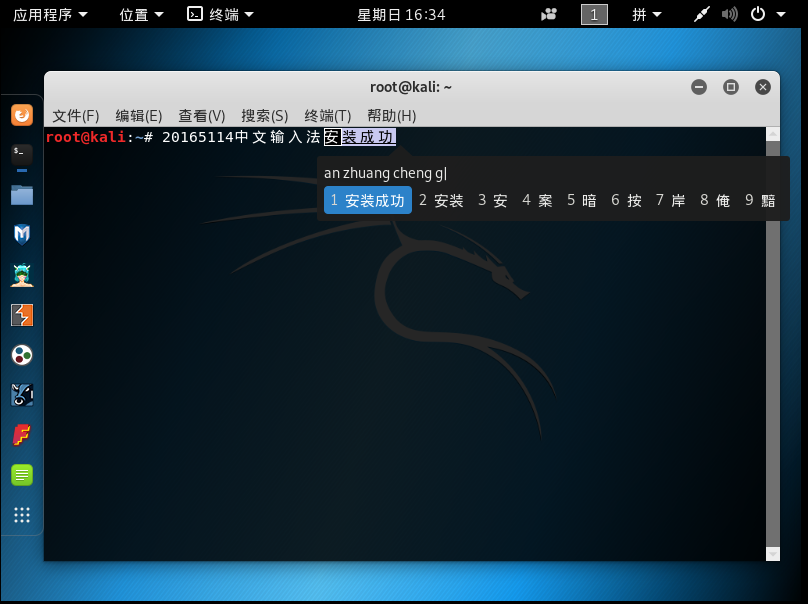Screen dimensions: 808x604
Task: Click the screen recording camera icon
Action: click(x=549, y=14)
